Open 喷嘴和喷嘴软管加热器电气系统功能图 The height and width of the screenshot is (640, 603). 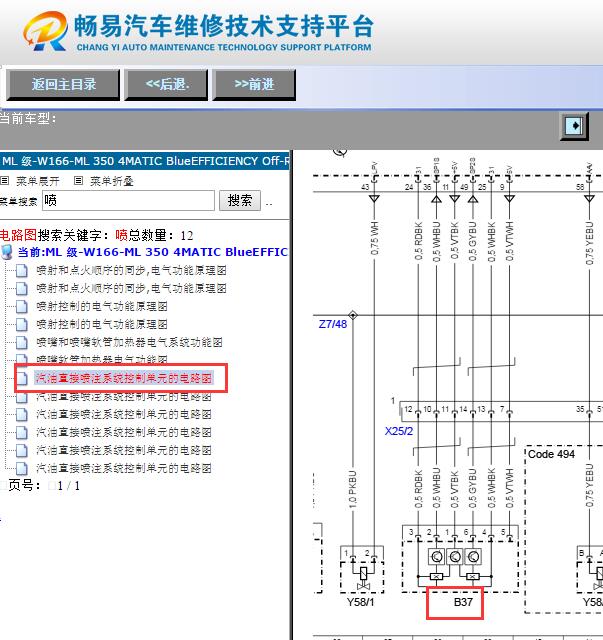point(129,342)
